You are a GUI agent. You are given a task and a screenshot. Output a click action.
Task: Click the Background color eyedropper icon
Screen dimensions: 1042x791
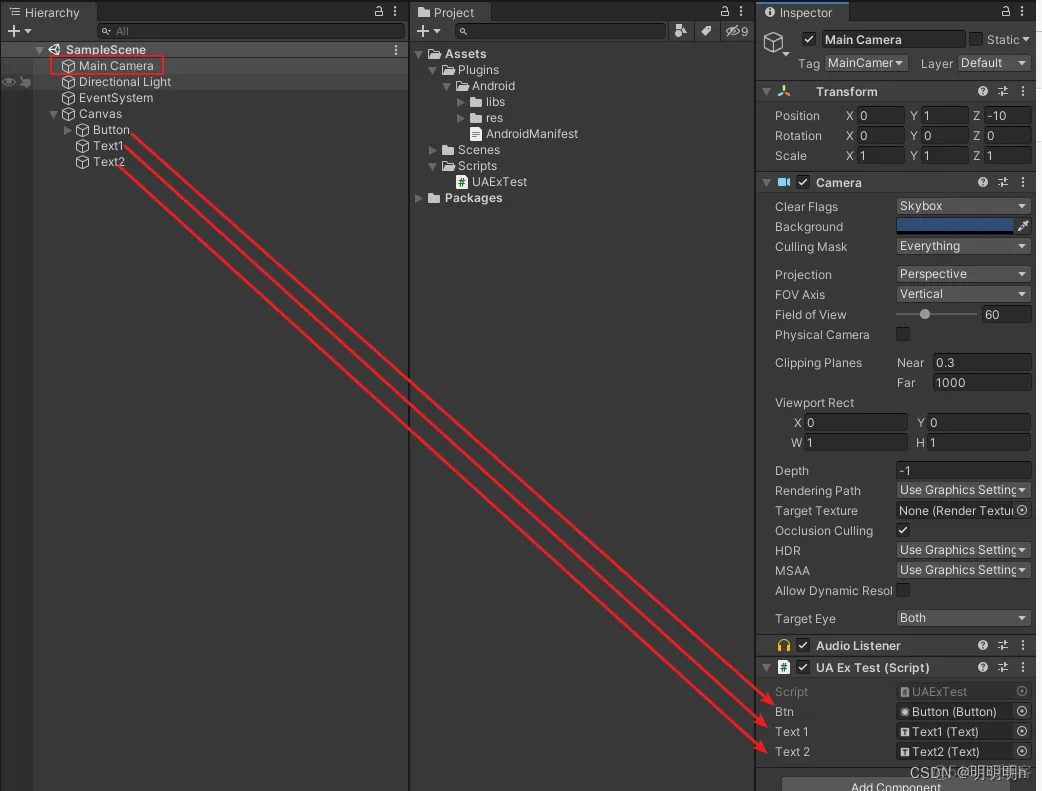(x=1023, y=226)
